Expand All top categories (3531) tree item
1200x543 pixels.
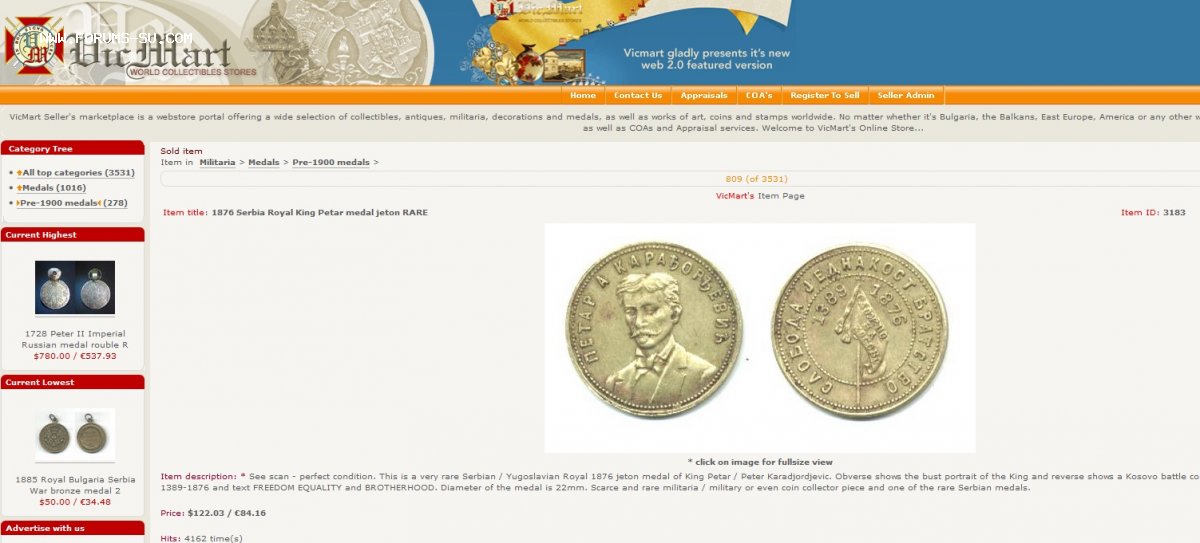(78, 173)
